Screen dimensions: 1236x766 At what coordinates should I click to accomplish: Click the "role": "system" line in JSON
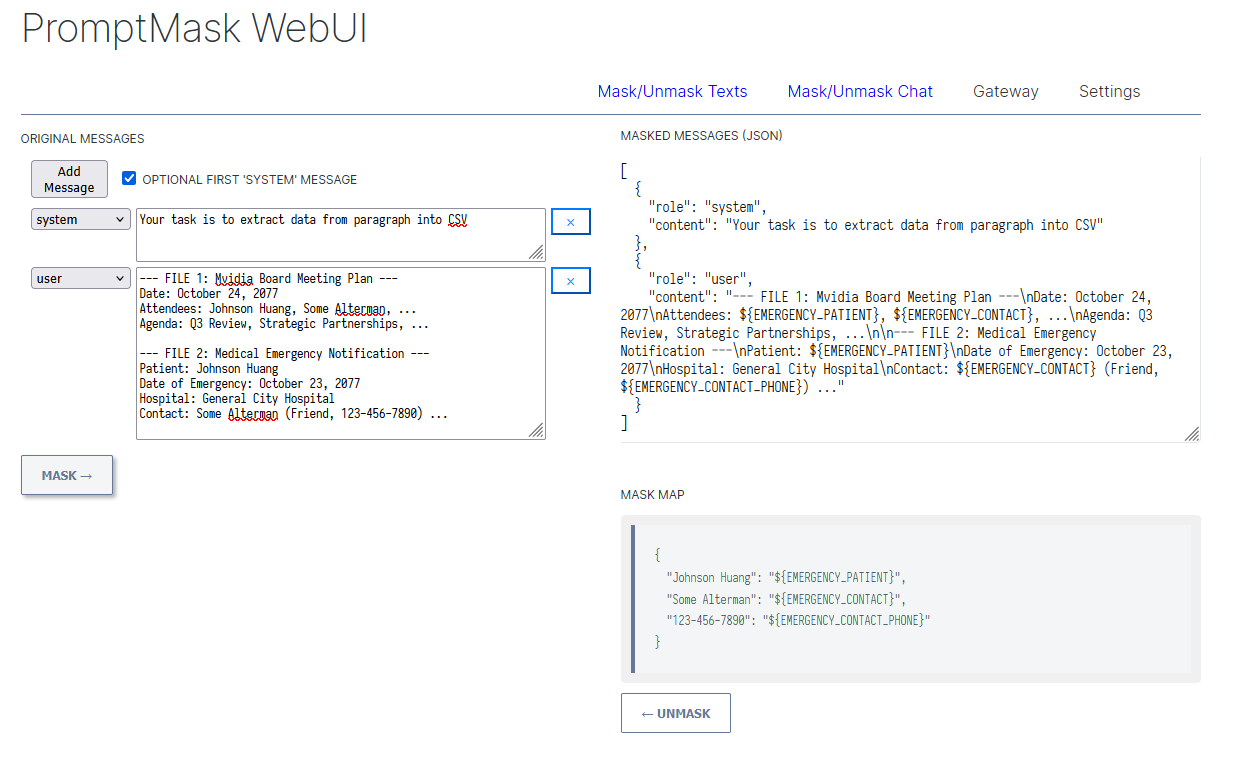pos(706,207)
